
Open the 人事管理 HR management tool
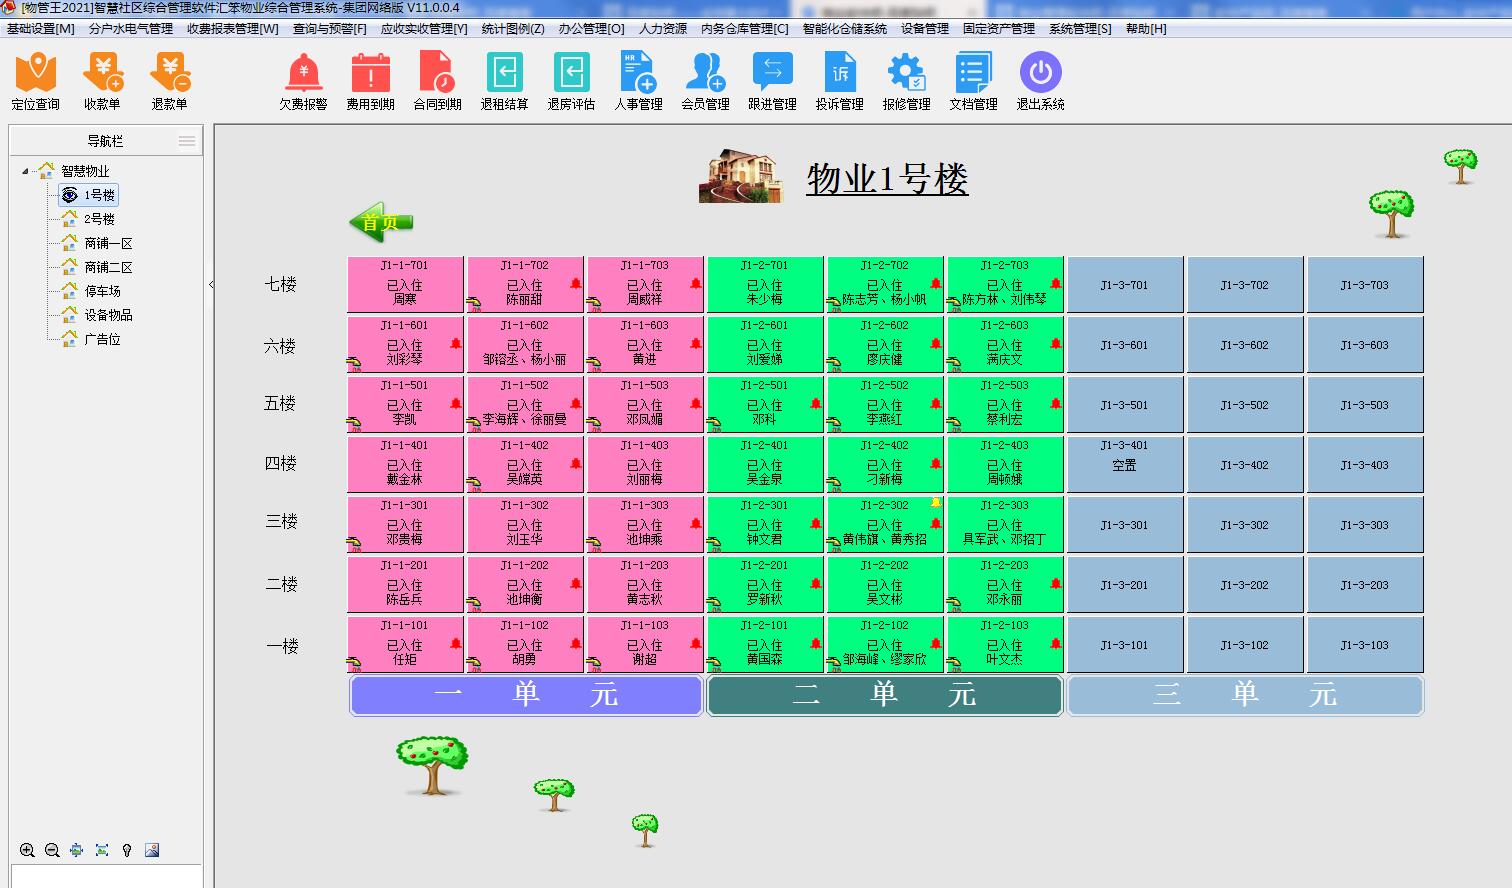tap(638, 81)
